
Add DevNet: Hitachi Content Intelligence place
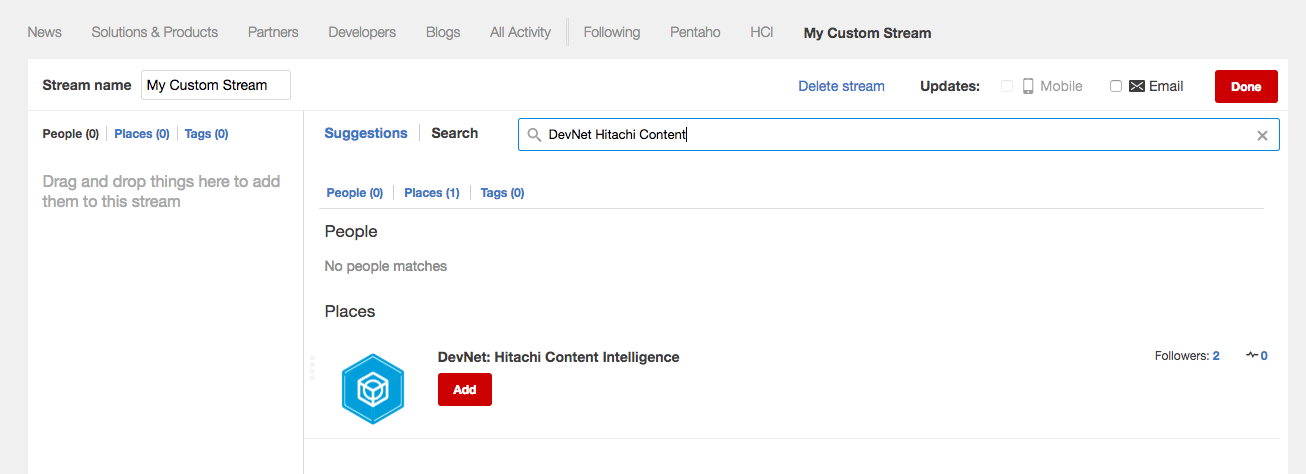pos(465,389)
